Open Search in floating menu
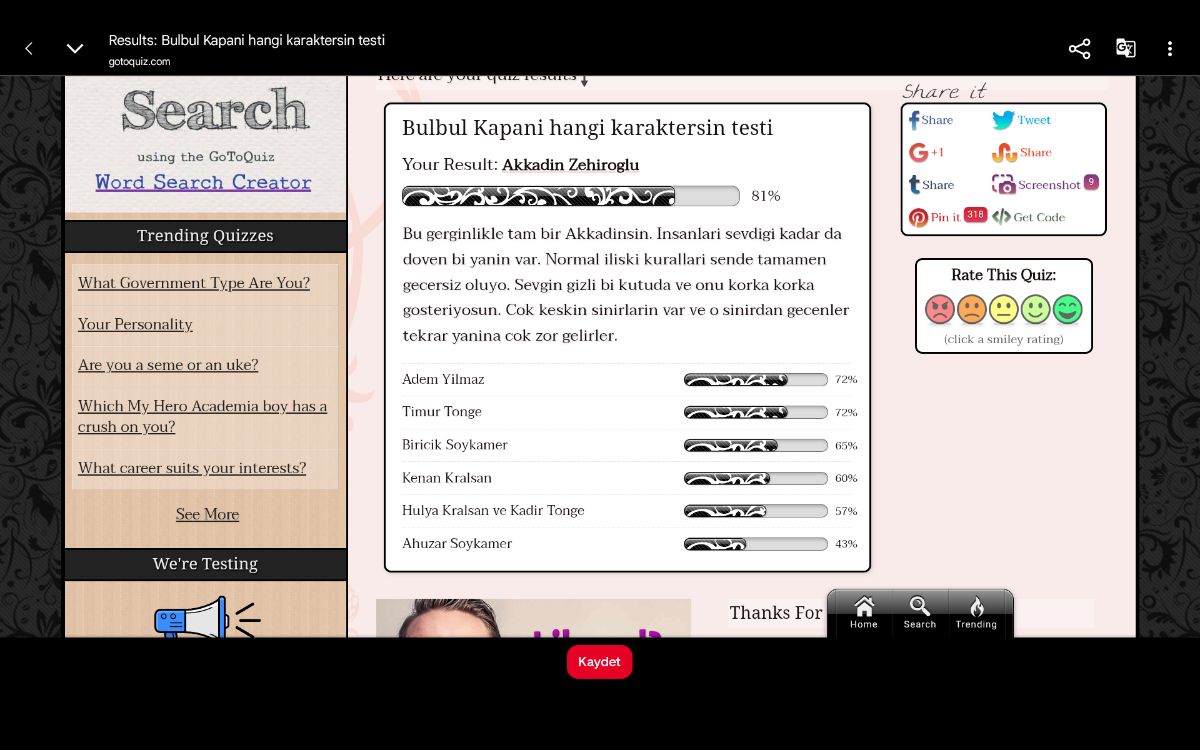The height and width of the screenshot is (750, 1200). [x=920, y=612]
